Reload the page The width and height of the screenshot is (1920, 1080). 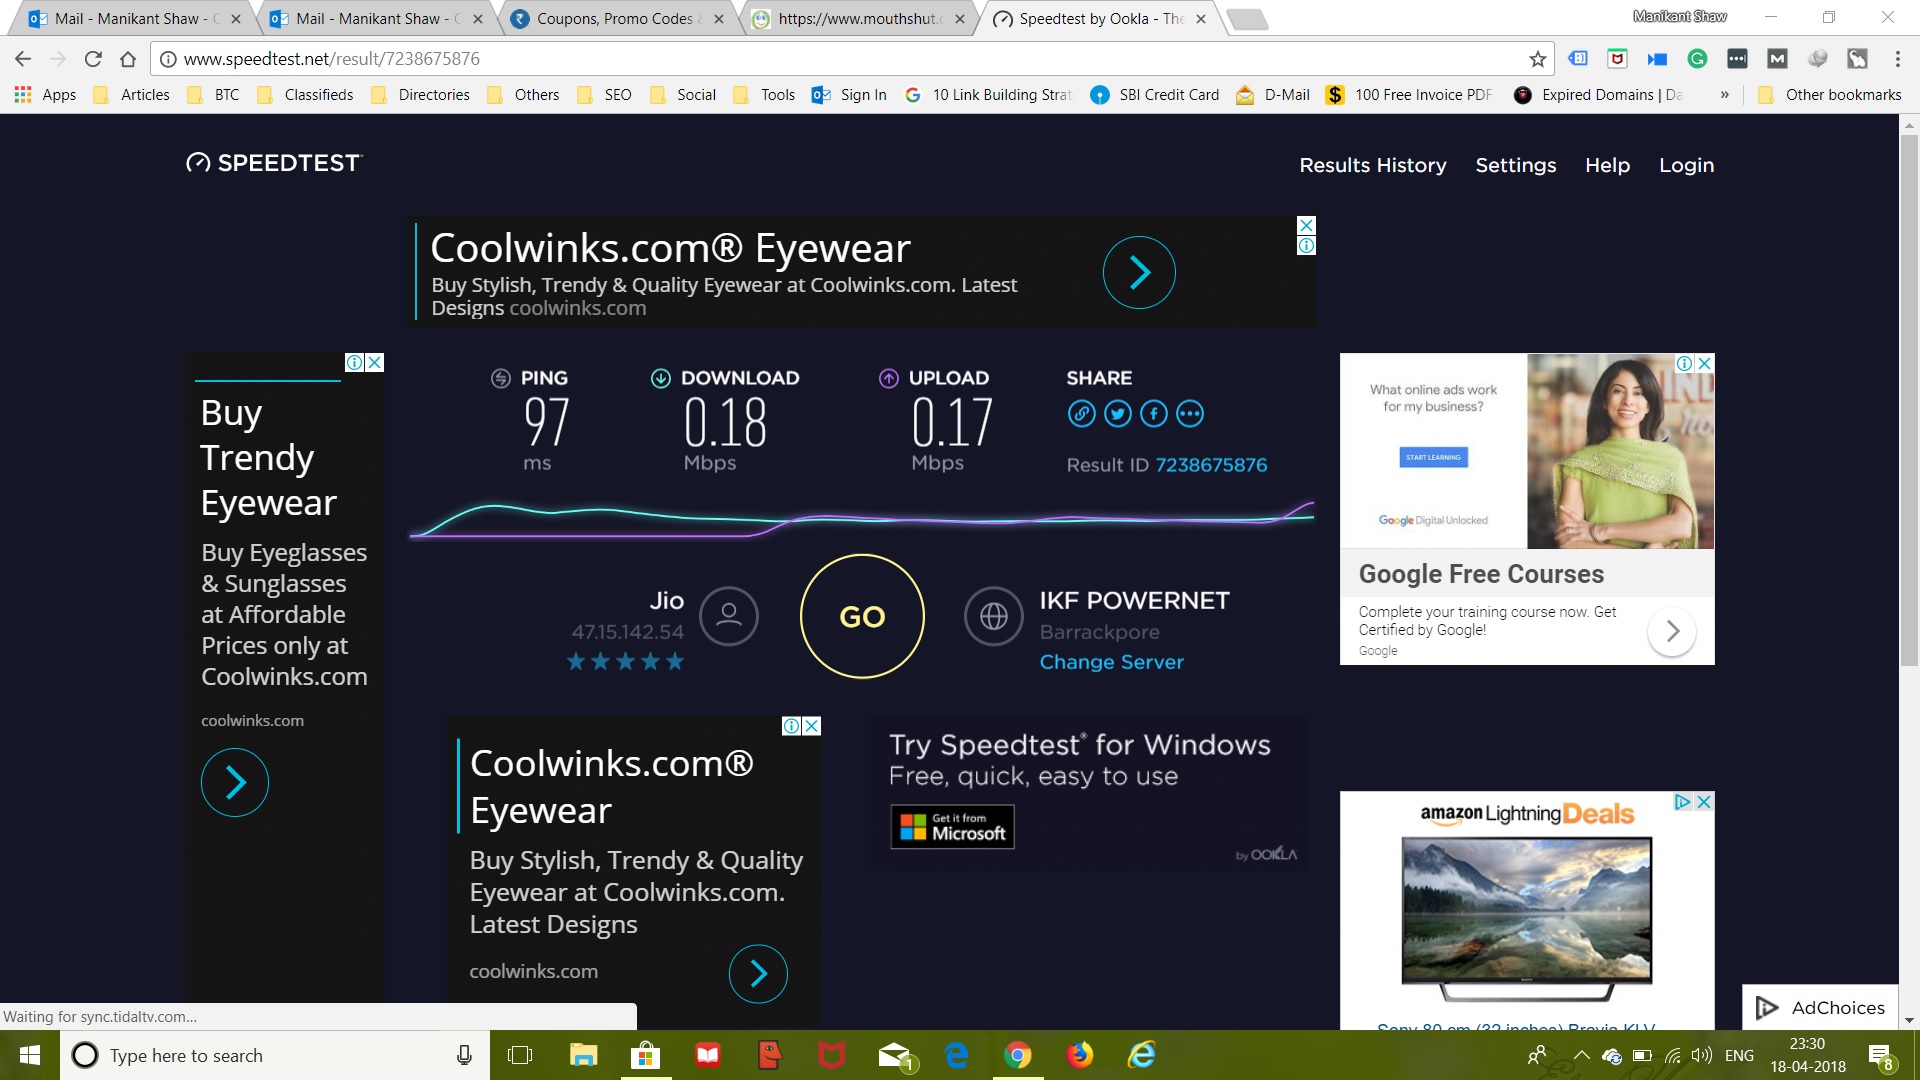tap(93, 59)
